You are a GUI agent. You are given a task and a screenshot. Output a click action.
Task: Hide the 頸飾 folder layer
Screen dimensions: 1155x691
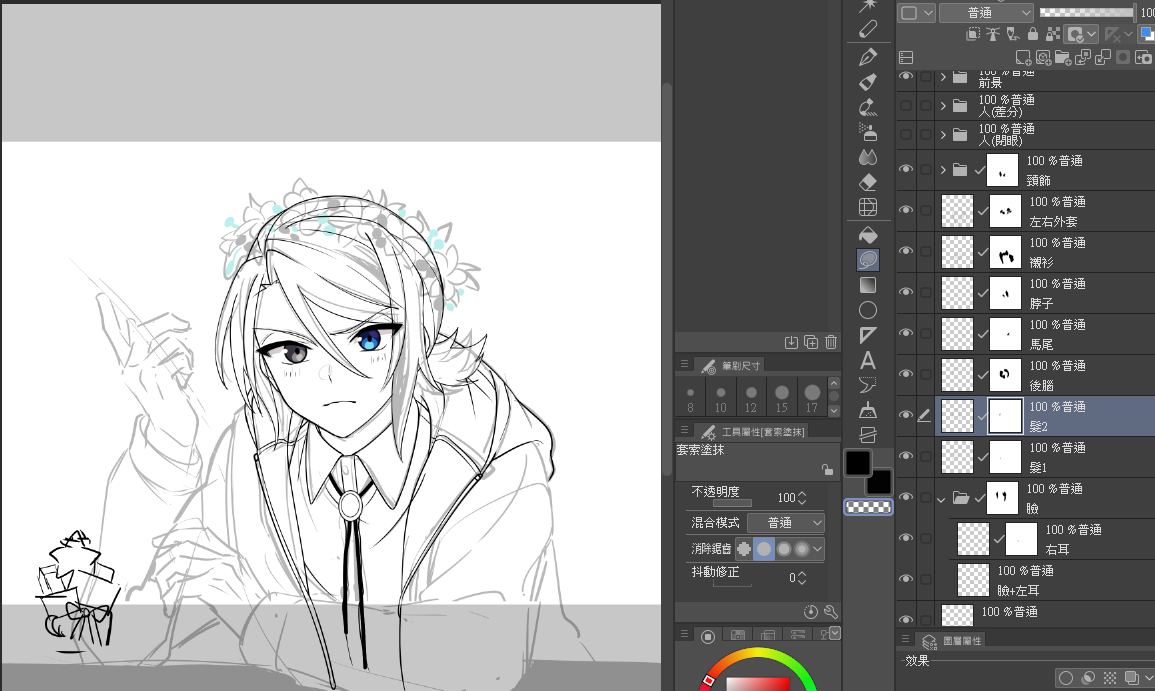tap(906, 169)
